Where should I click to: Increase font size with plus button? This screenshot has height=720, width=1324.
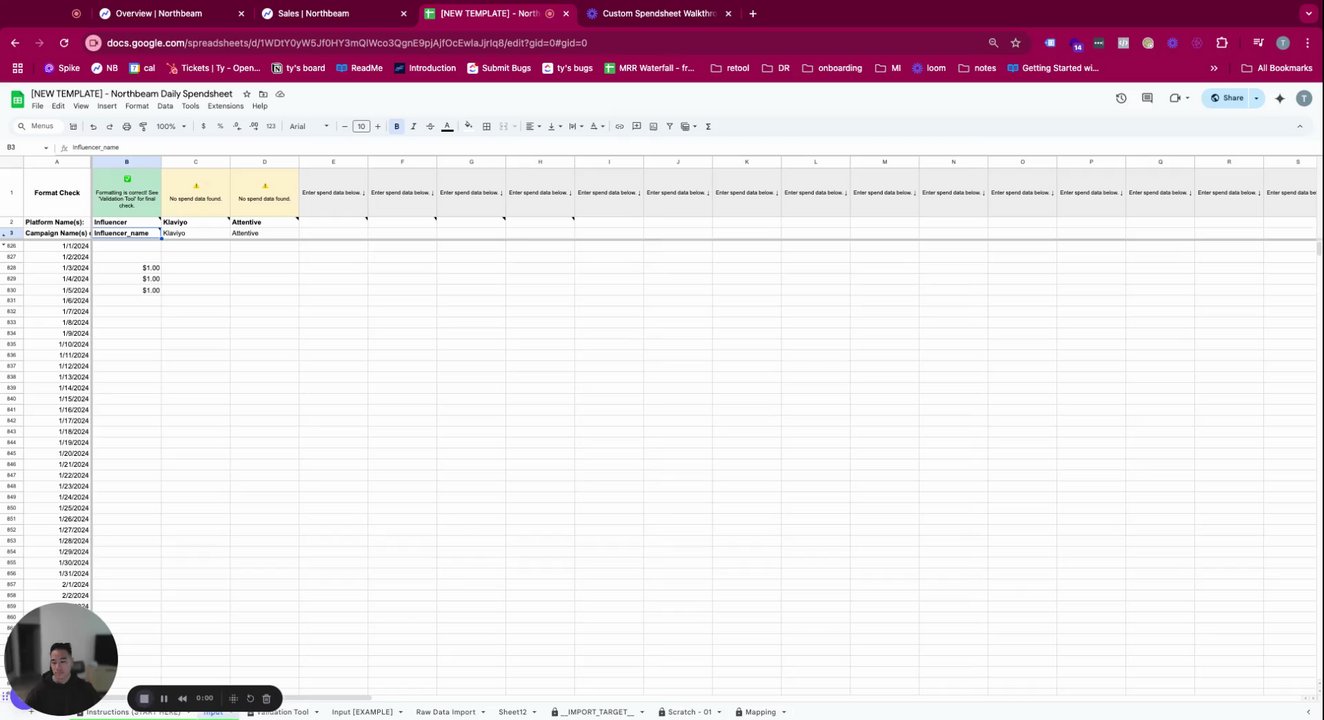(x=377, y=127)
